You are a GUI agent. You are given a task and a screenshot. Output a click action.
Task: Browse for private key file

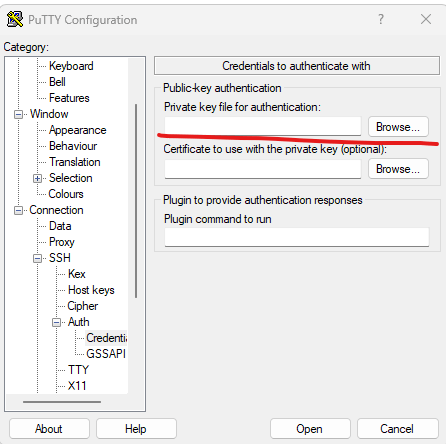click(398, 127)
